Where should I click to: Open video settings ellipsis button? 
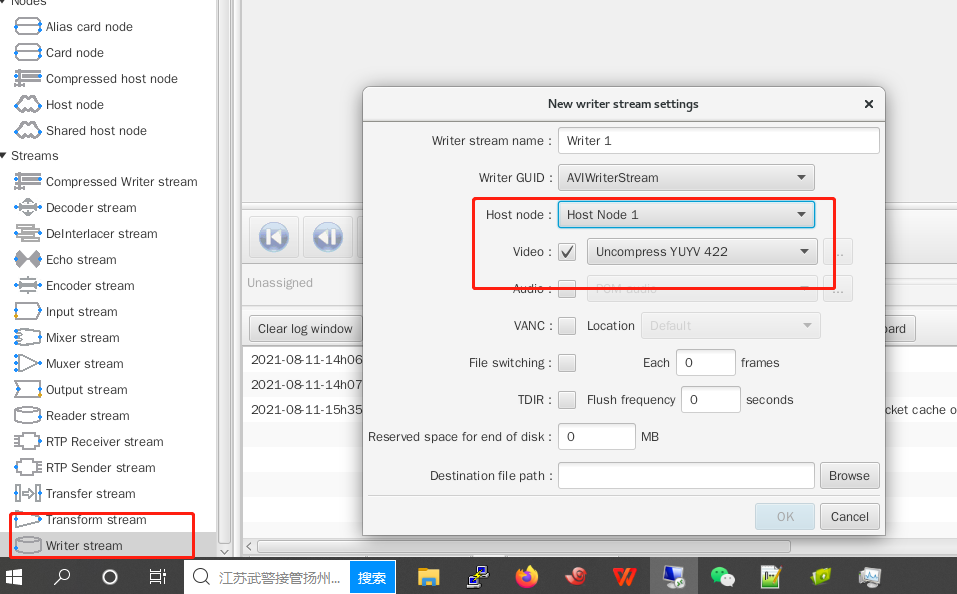coord(838,252)
